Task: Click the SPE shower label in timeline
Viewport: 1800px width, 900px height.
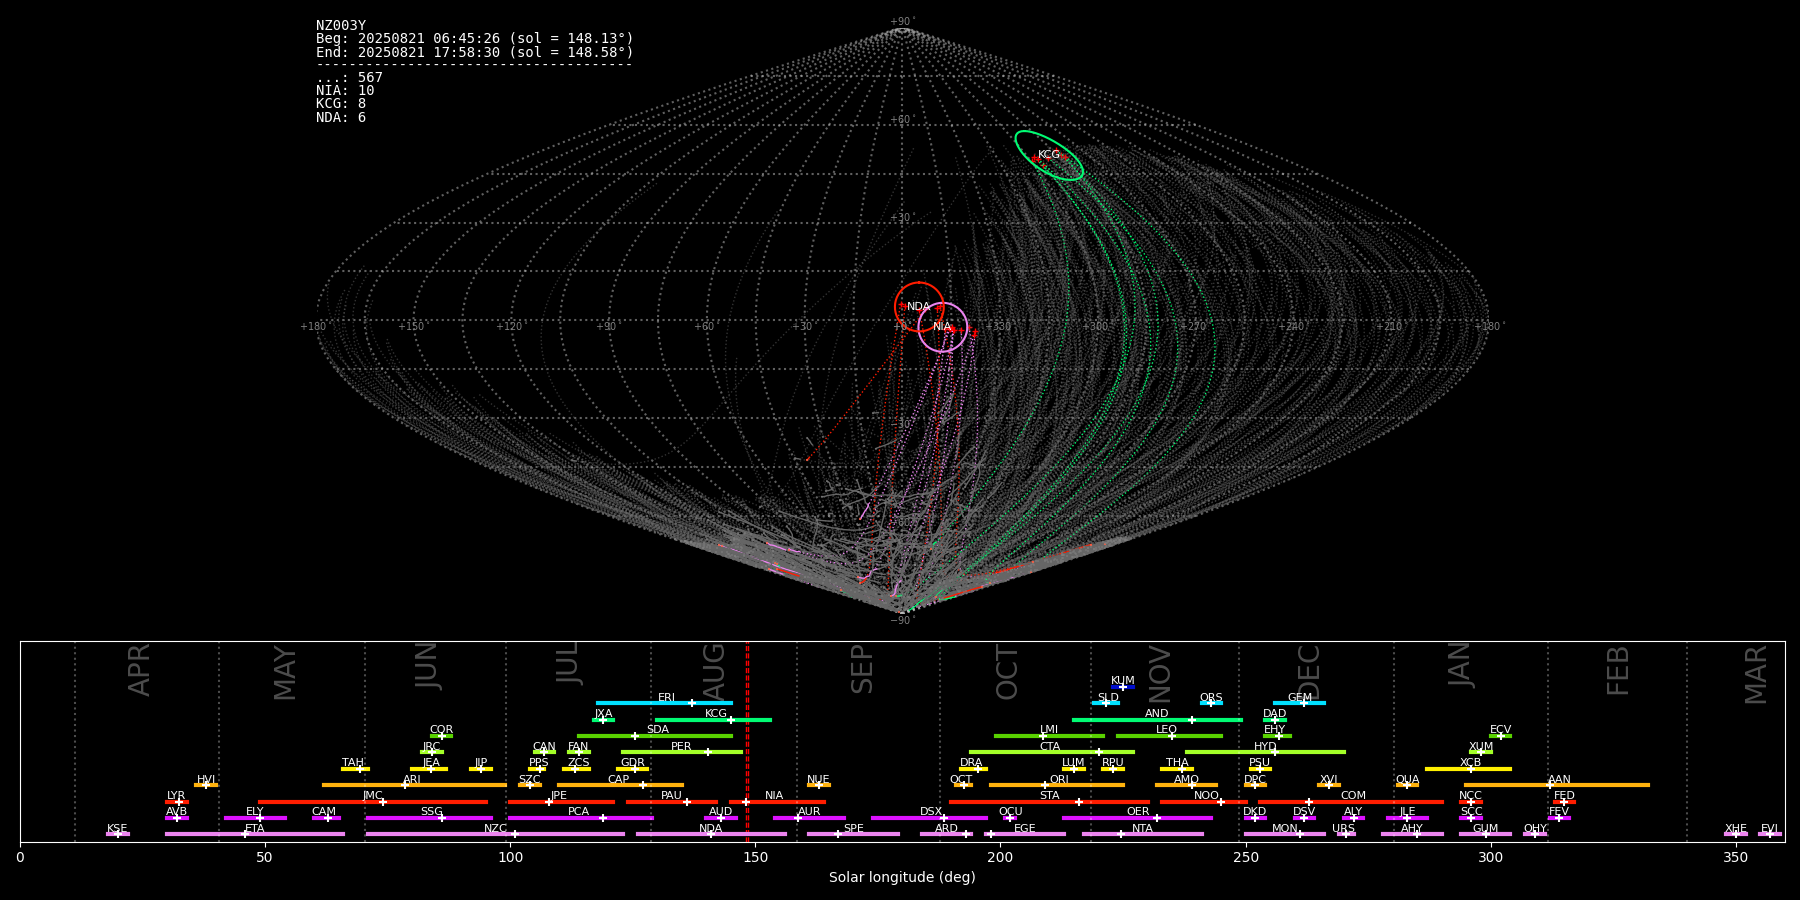Action: 854,829
